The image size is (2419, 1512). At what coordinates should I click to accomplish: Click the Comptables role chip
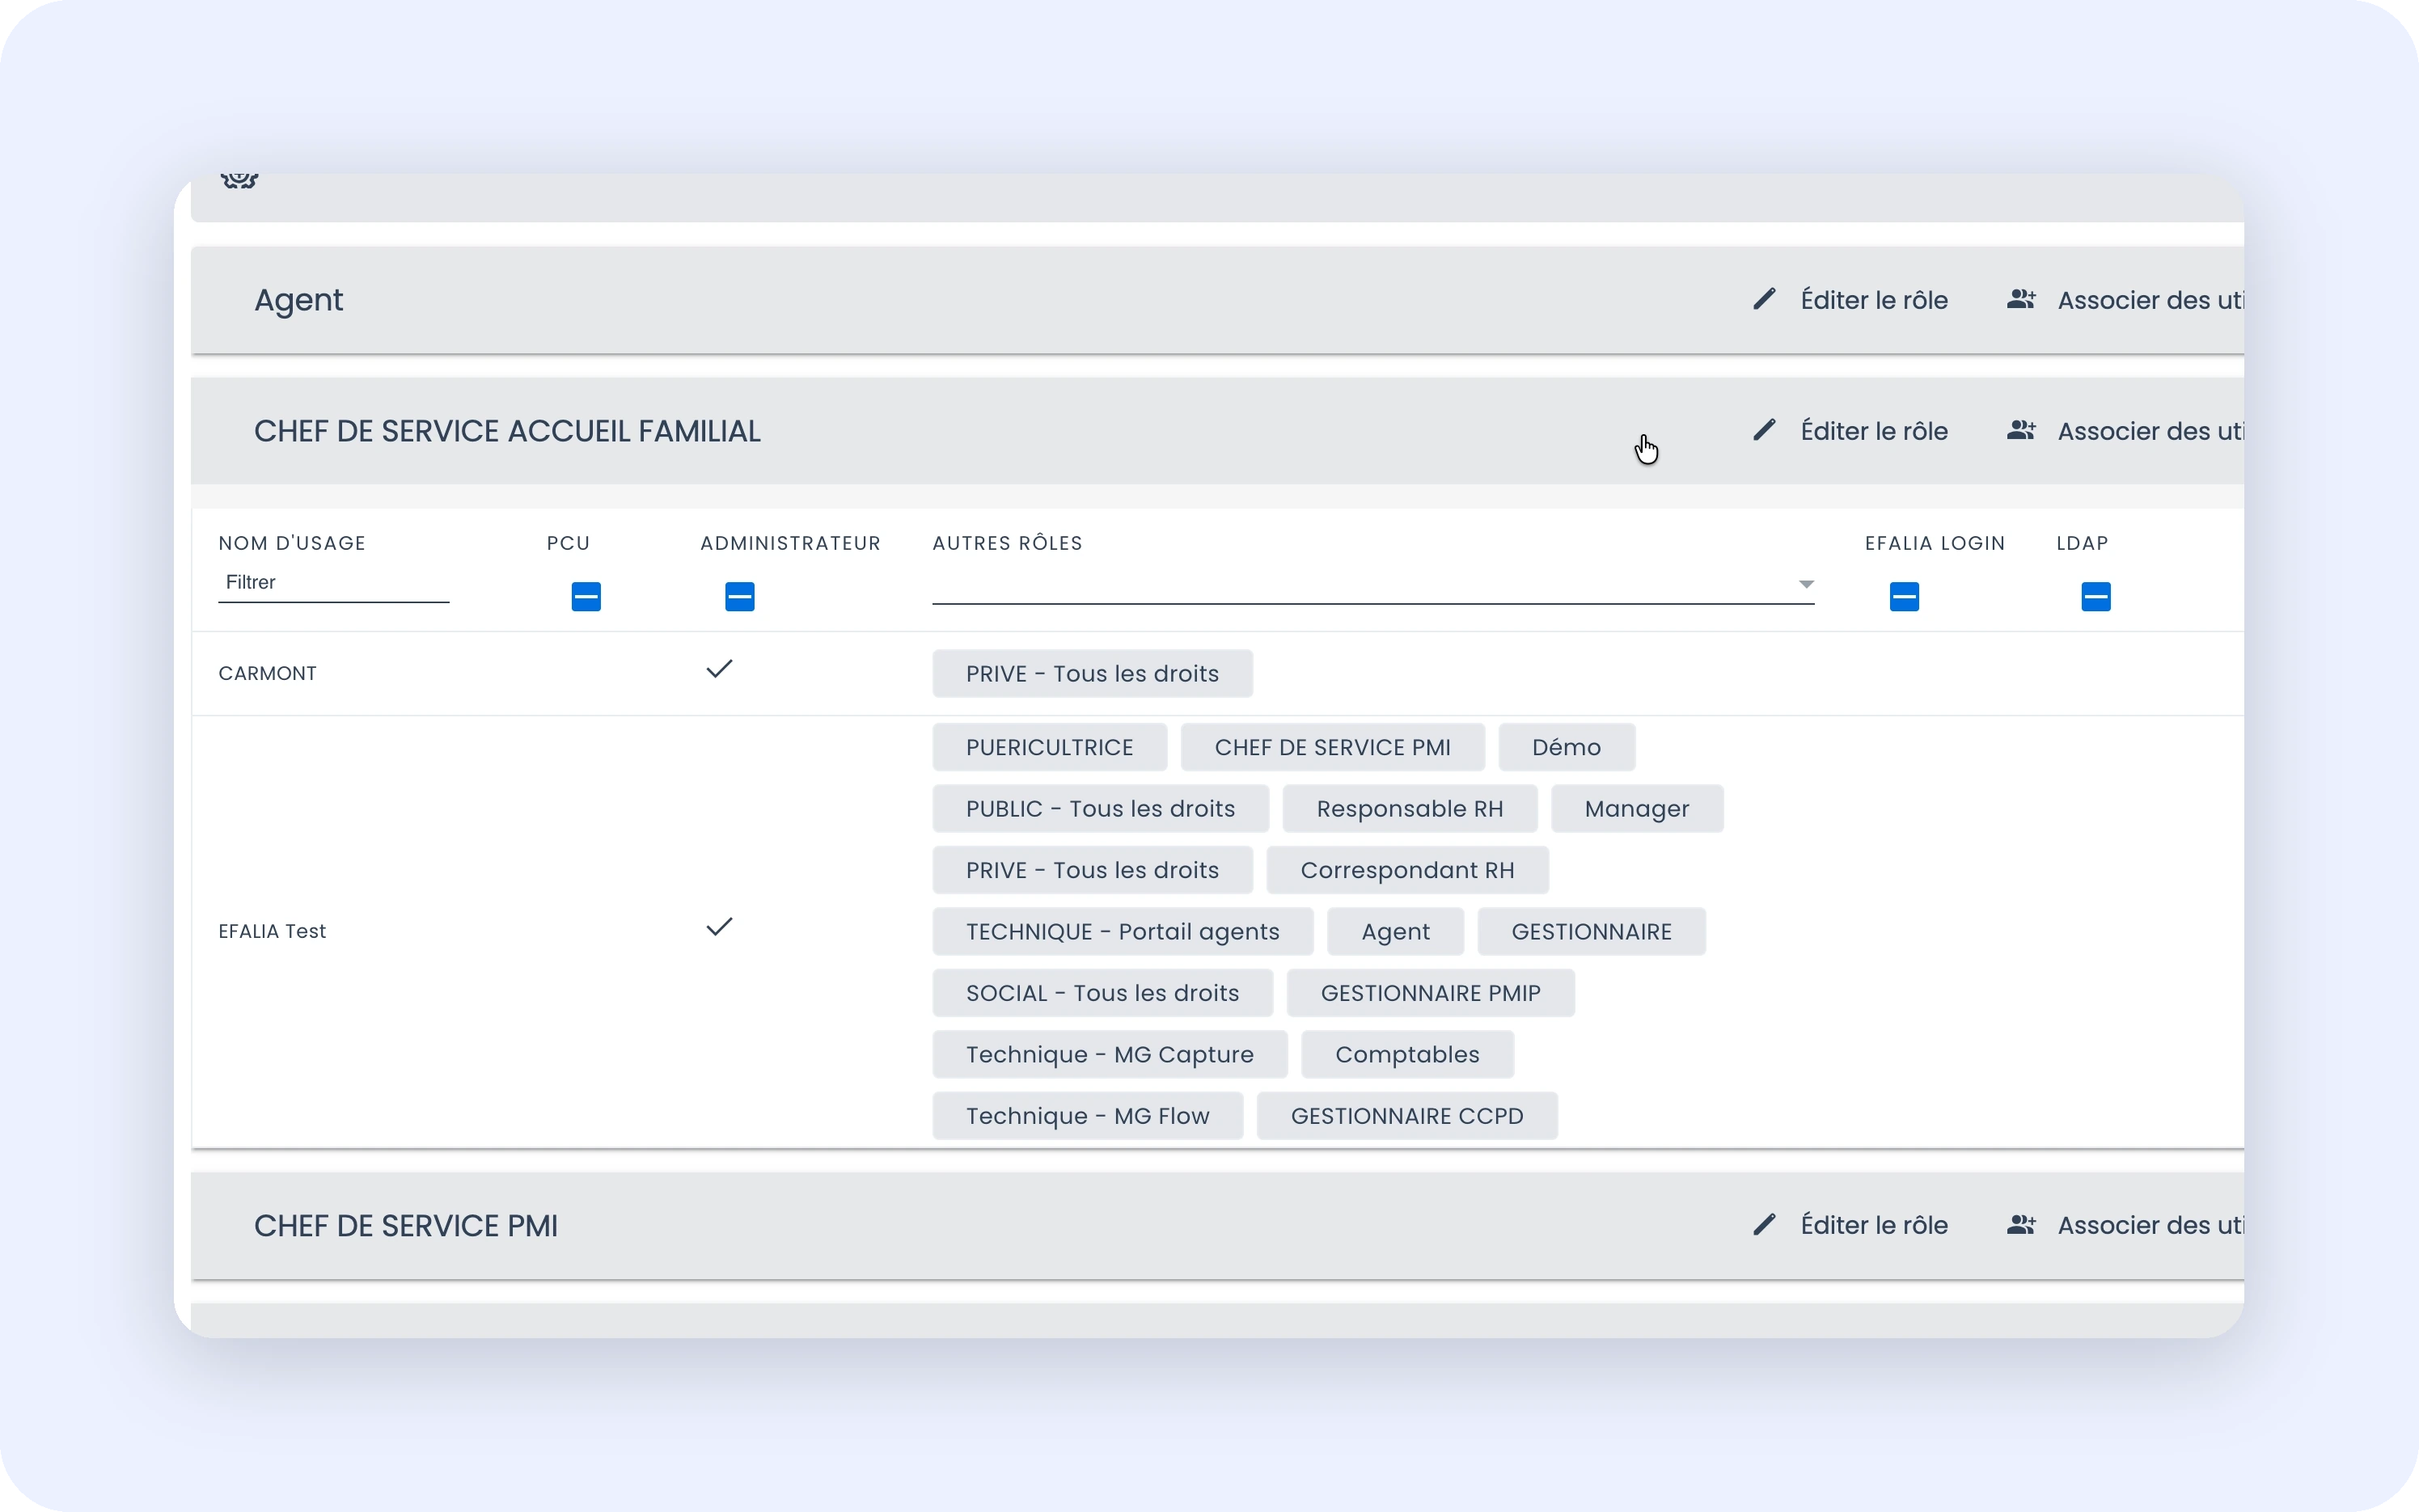click(1407, 1055)
